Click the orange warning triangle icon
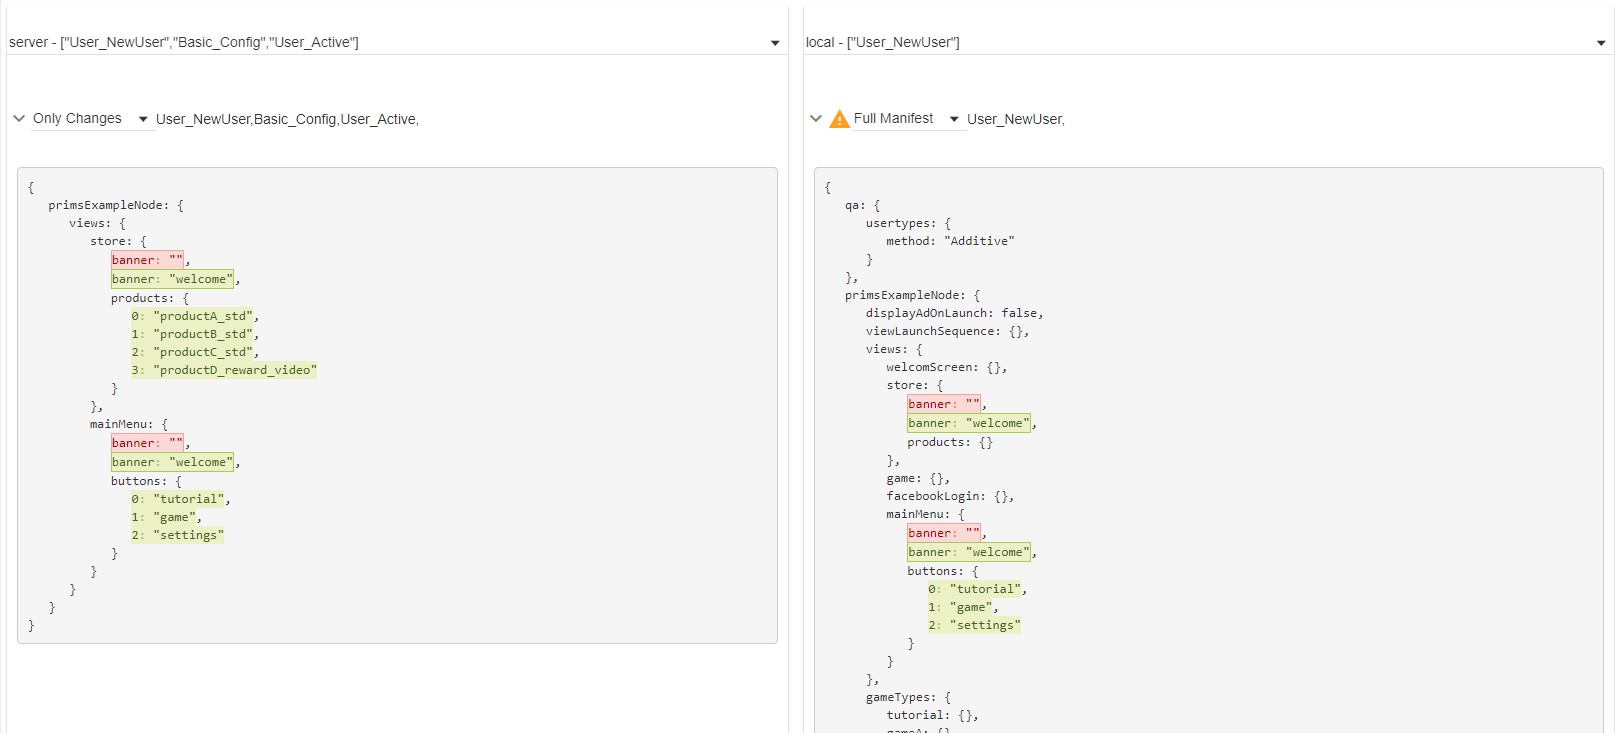Viewport: 1615px width, 733px height. (x=839, y=119)
